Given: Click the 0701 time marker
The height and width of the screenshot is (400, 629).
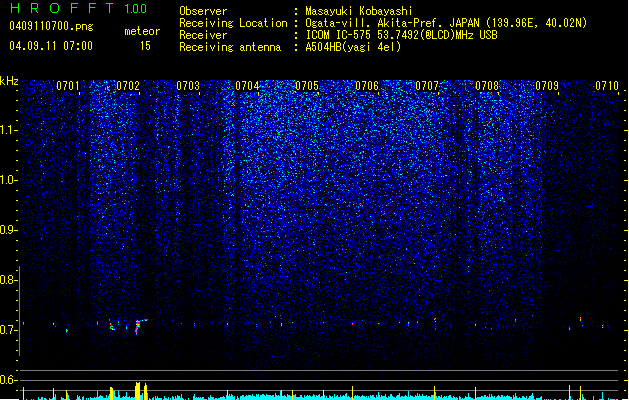Looking at the screenshot, I should [x=67, y=86].
